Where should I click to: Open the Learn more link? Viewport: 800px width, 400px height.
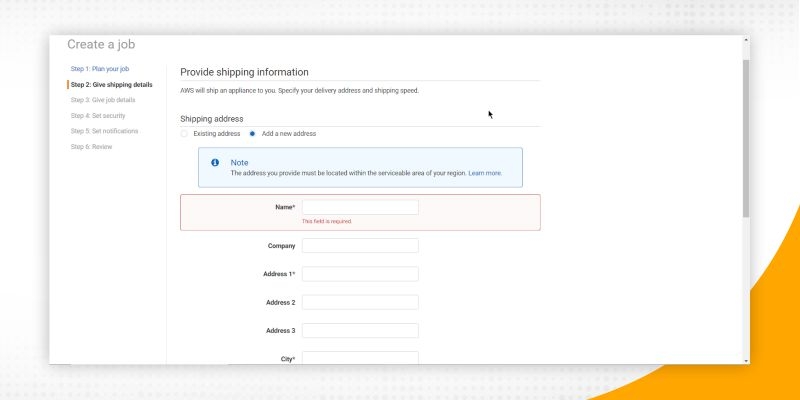[485, 173]
